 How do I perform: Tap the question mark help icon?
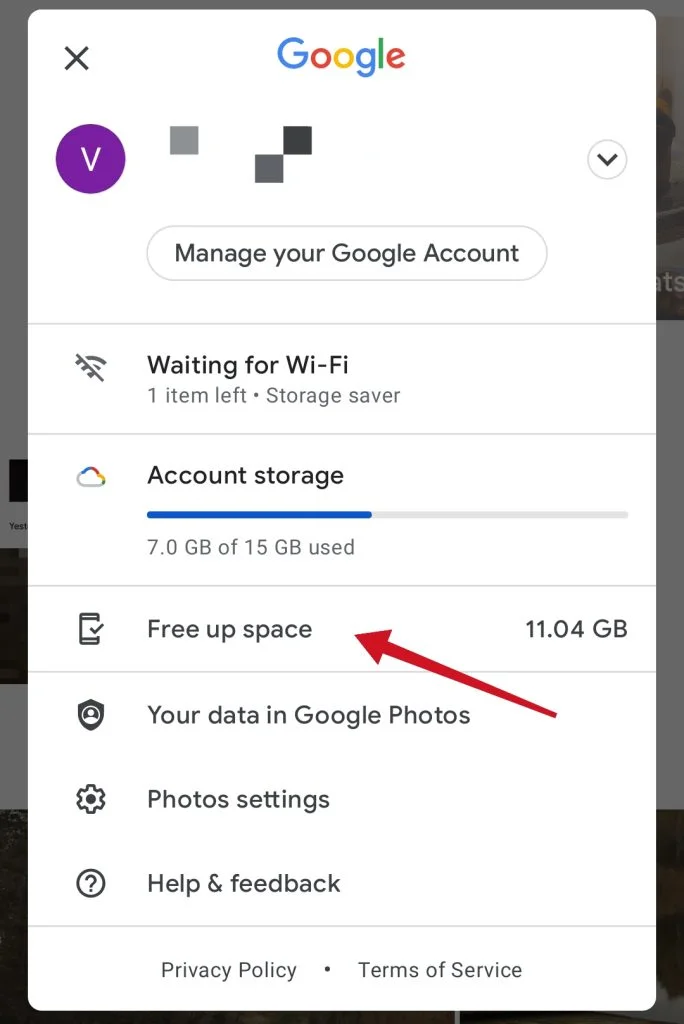click(91, 884)
